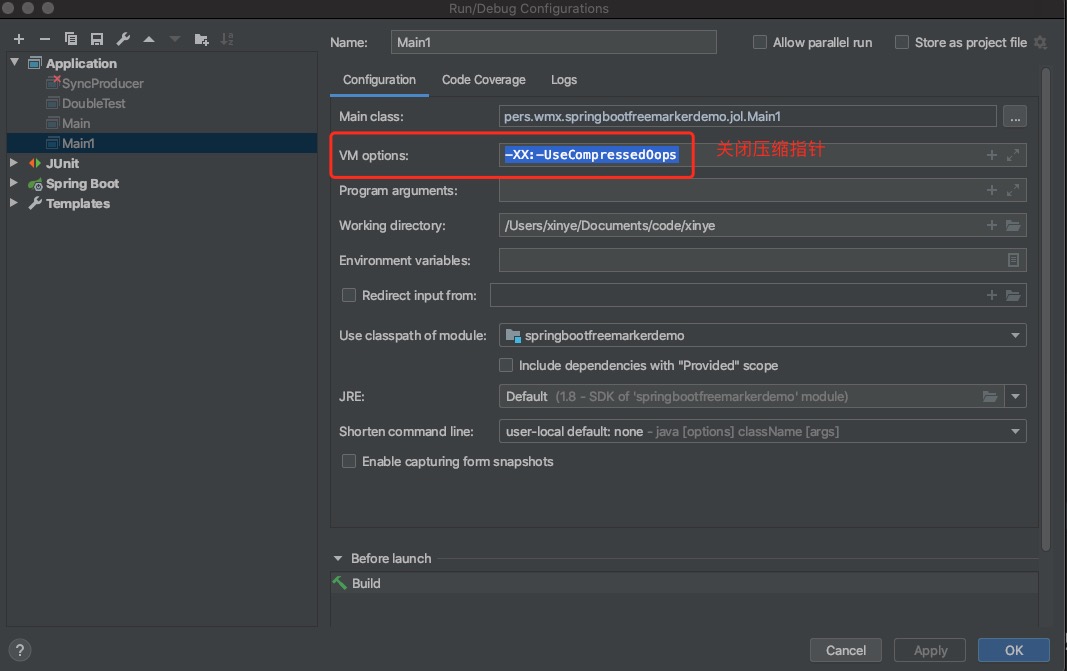1067x671 pixels.
Task: Open the edit templates wrench icon
Action: tap(123, 39)
